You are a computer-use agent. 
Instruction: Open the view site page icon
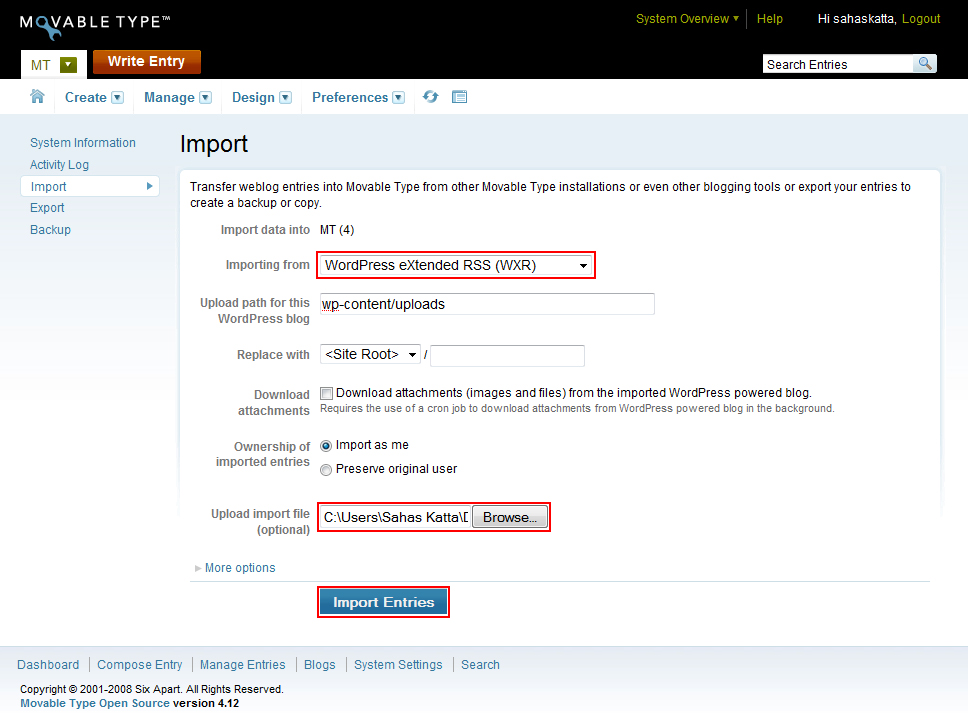point(459,96)
